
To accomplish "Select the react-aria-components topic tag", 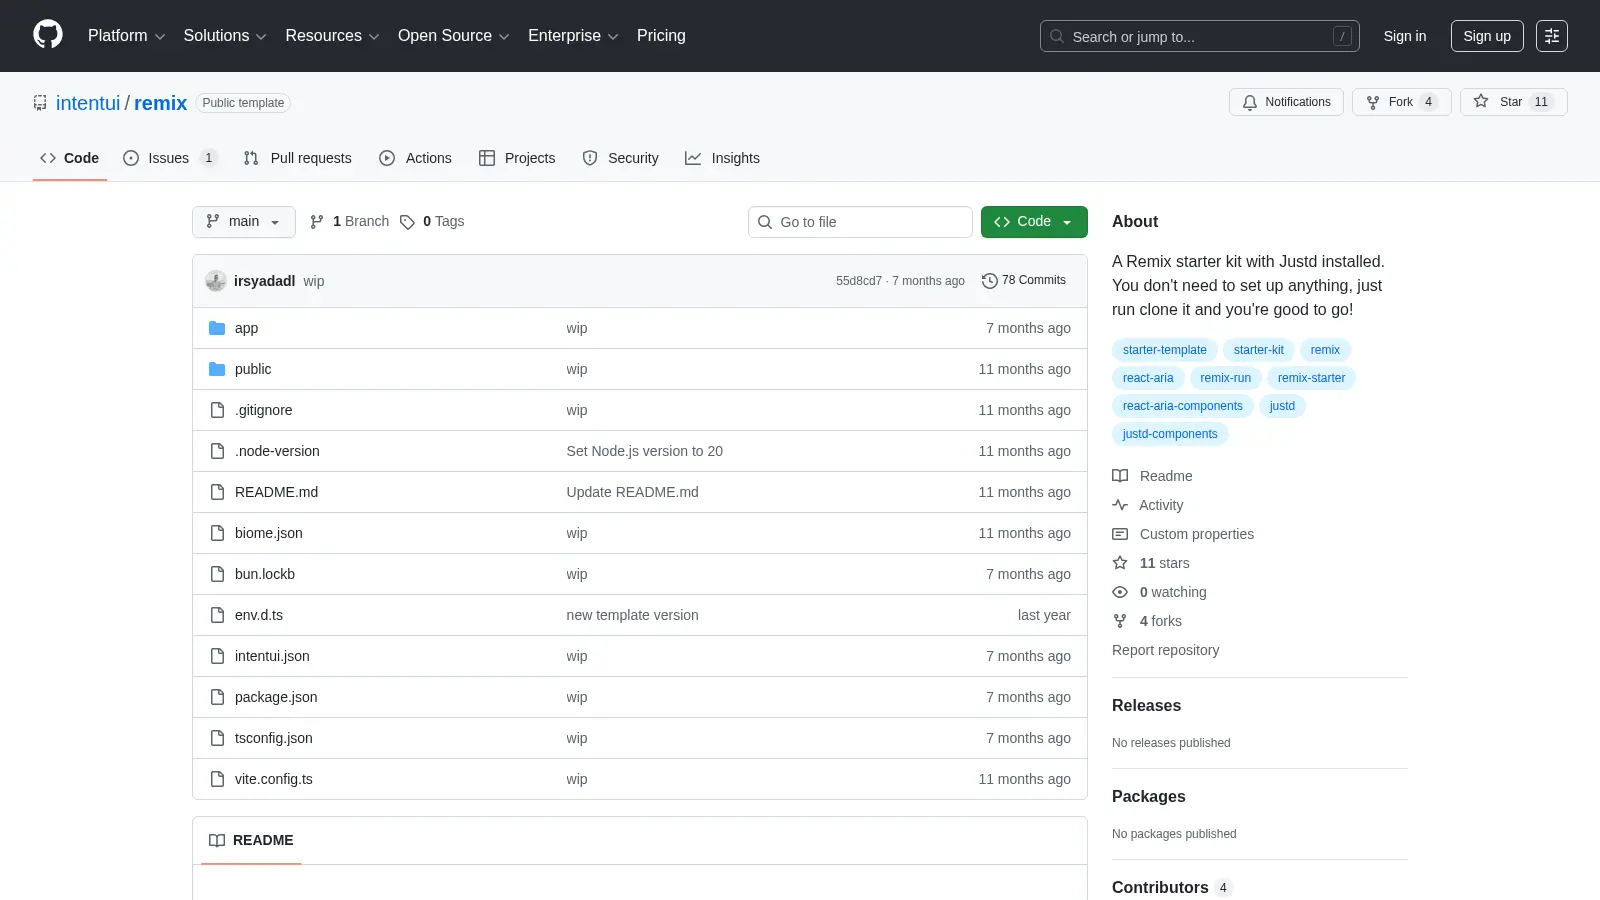I will click(x=1182, y=406).
